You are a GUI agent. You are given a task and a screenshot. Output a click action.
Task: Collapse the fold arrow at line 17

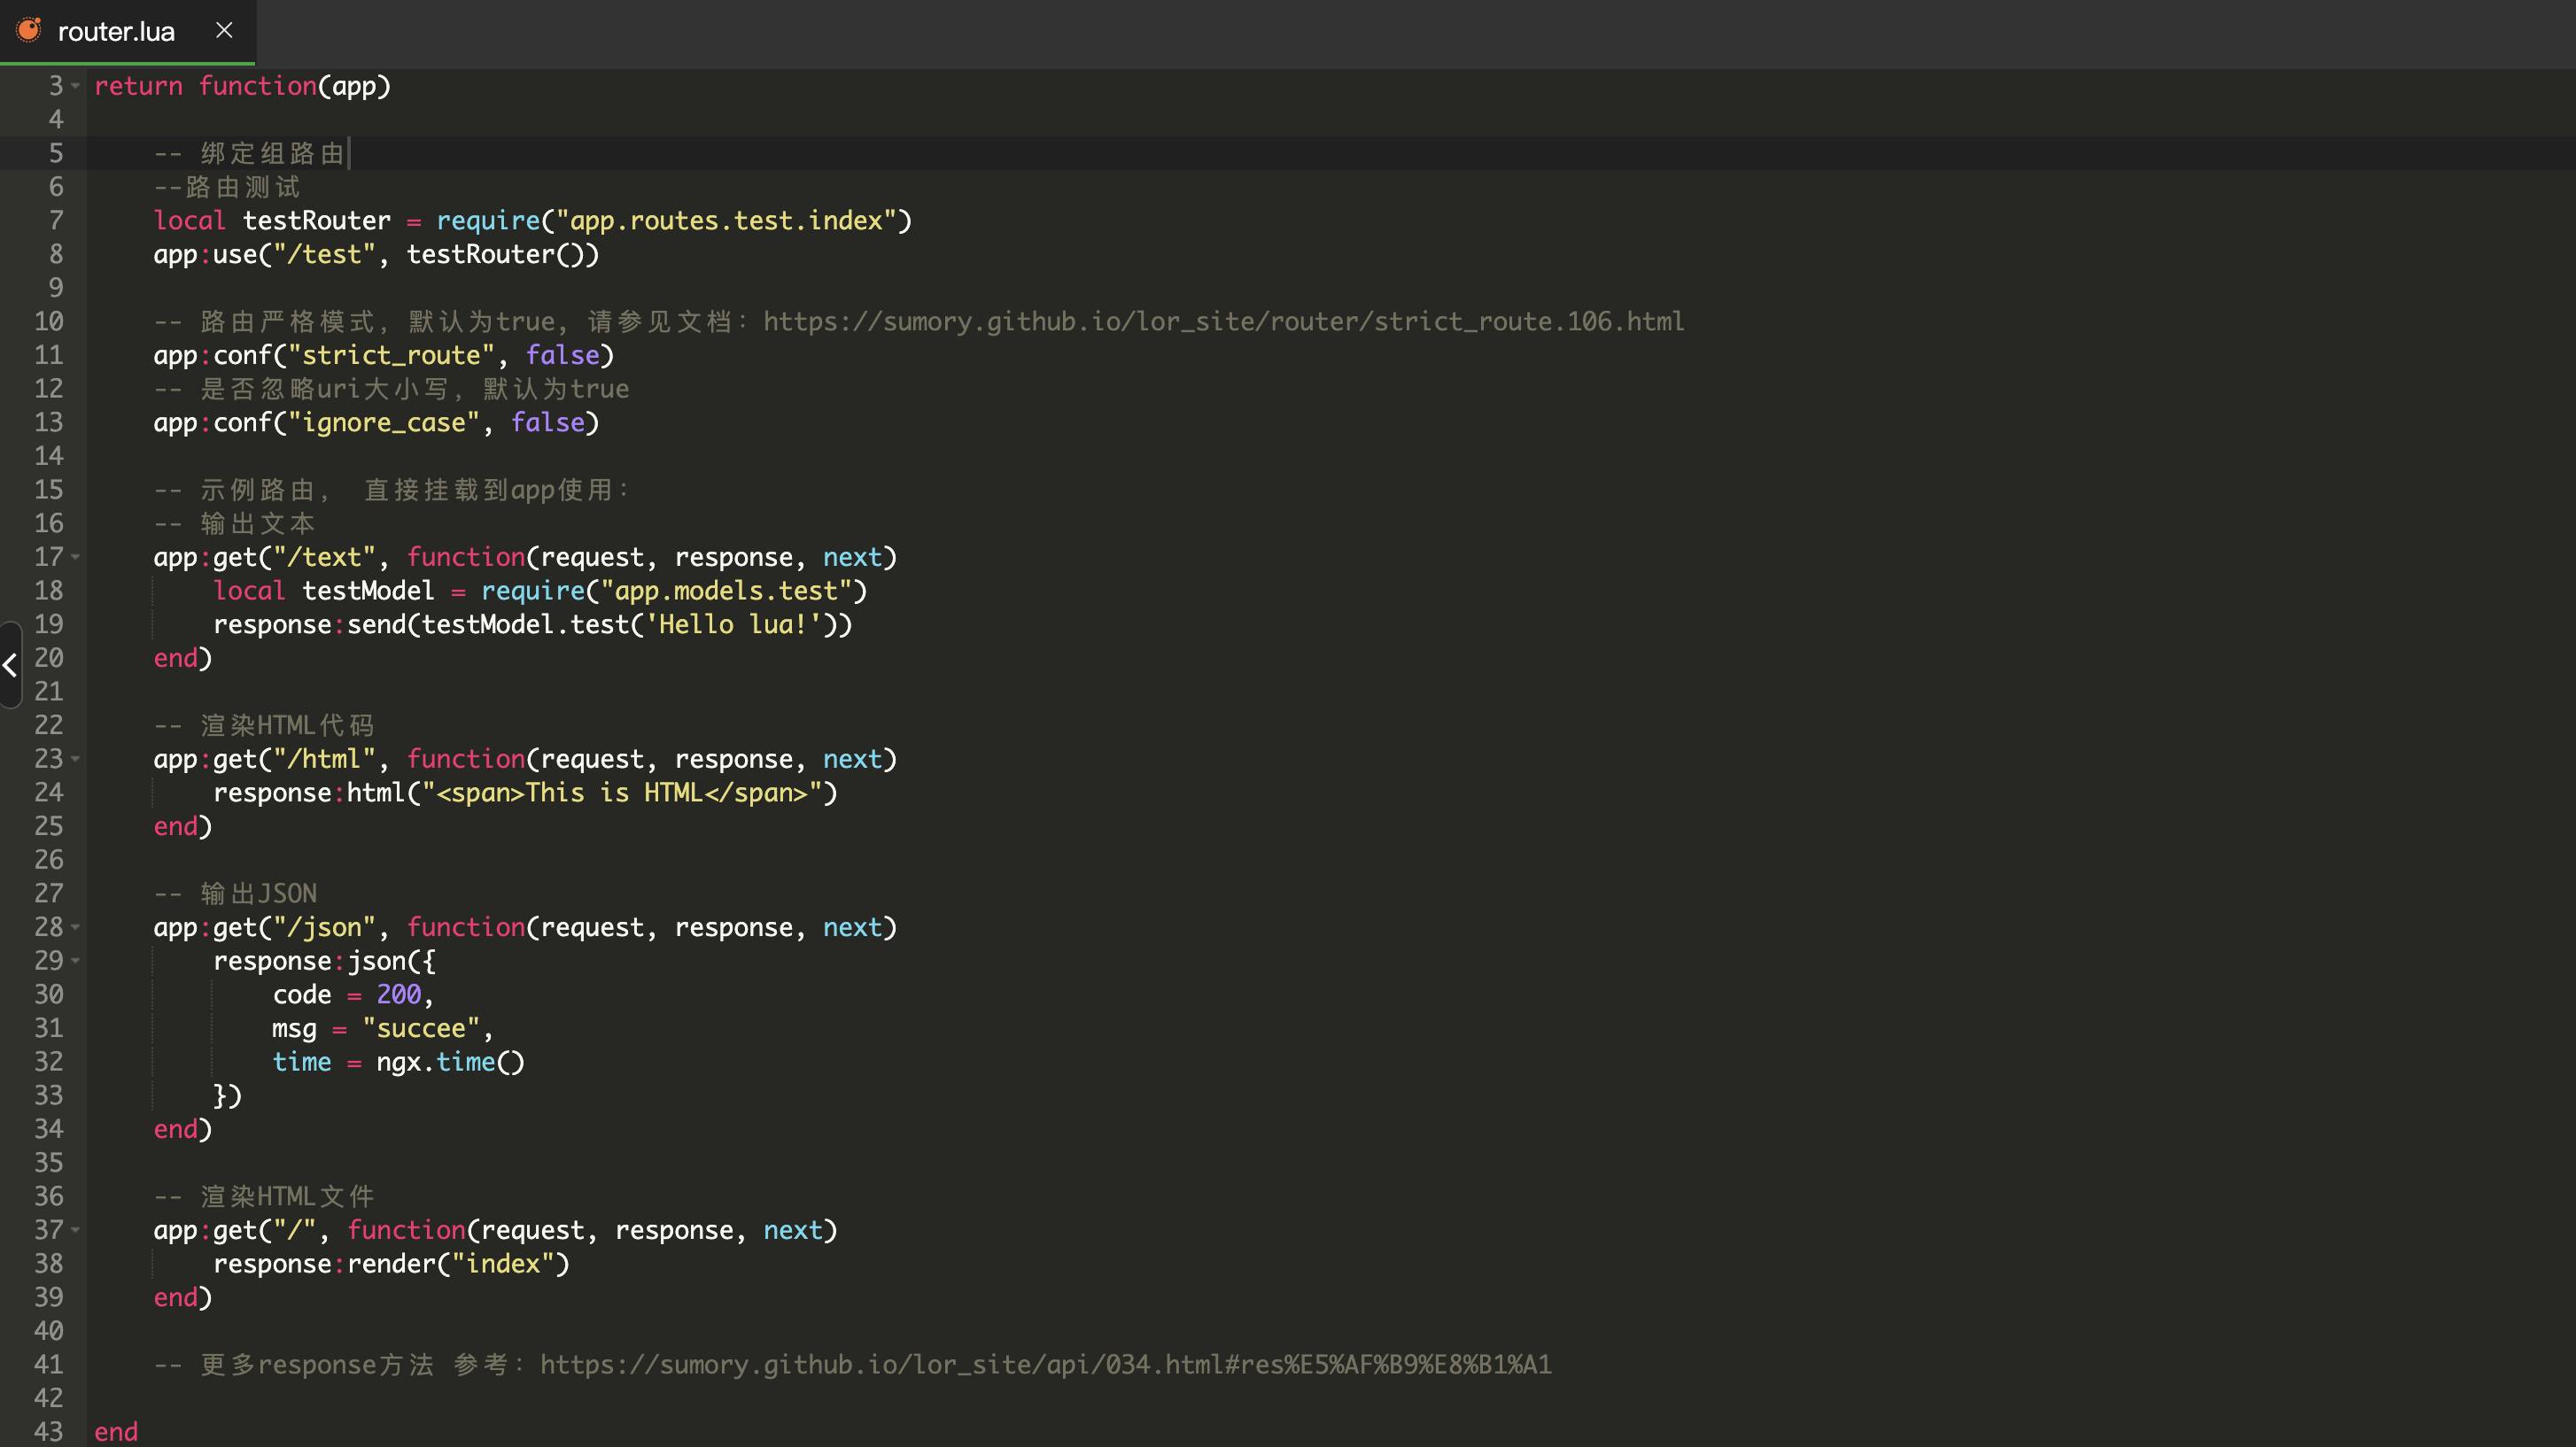pos(76,557)
